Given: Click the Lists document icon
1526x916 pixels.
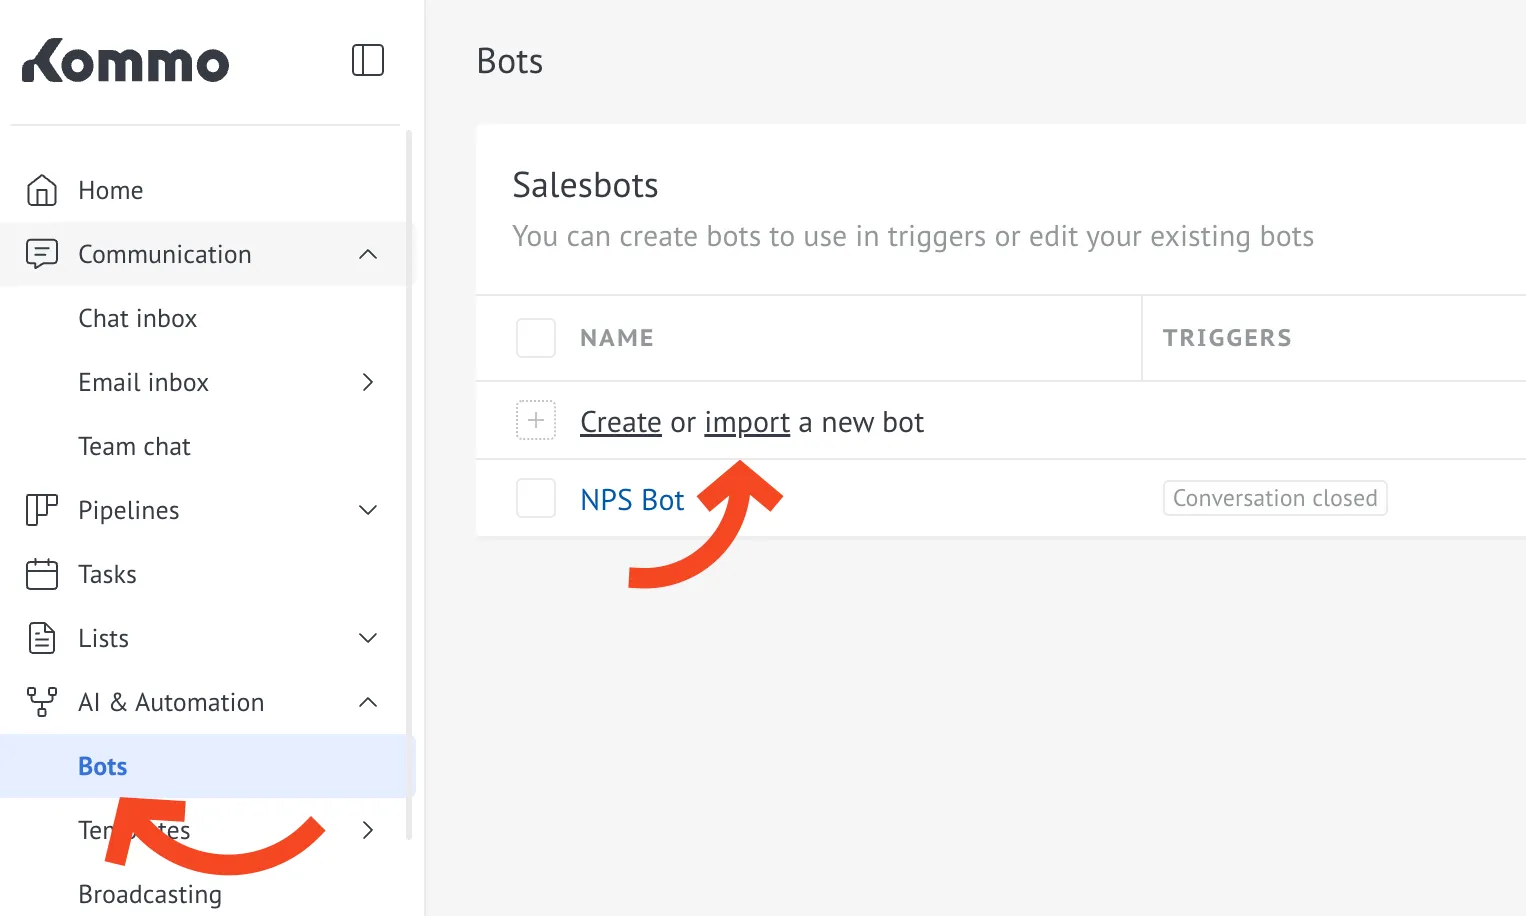Looking at the screenshot, I should tap(42, 638).
